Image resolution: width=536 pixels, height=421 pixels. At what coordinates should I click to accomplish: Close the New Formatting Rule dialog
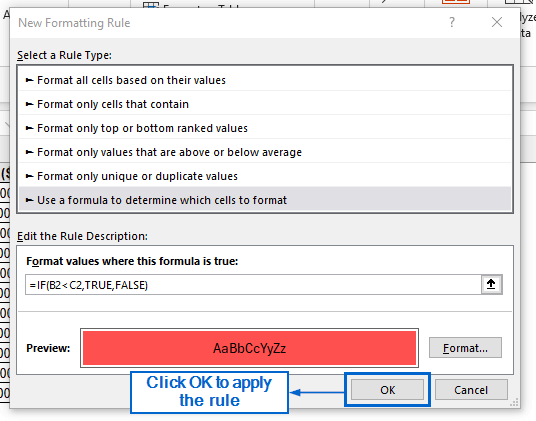coord(497,23)
